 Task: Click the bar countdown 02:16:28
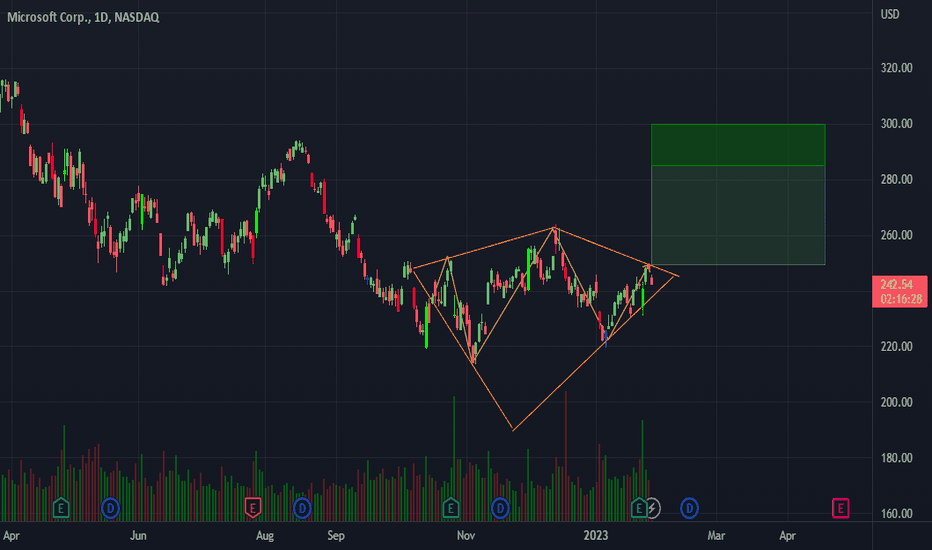(x=901, y=298)
